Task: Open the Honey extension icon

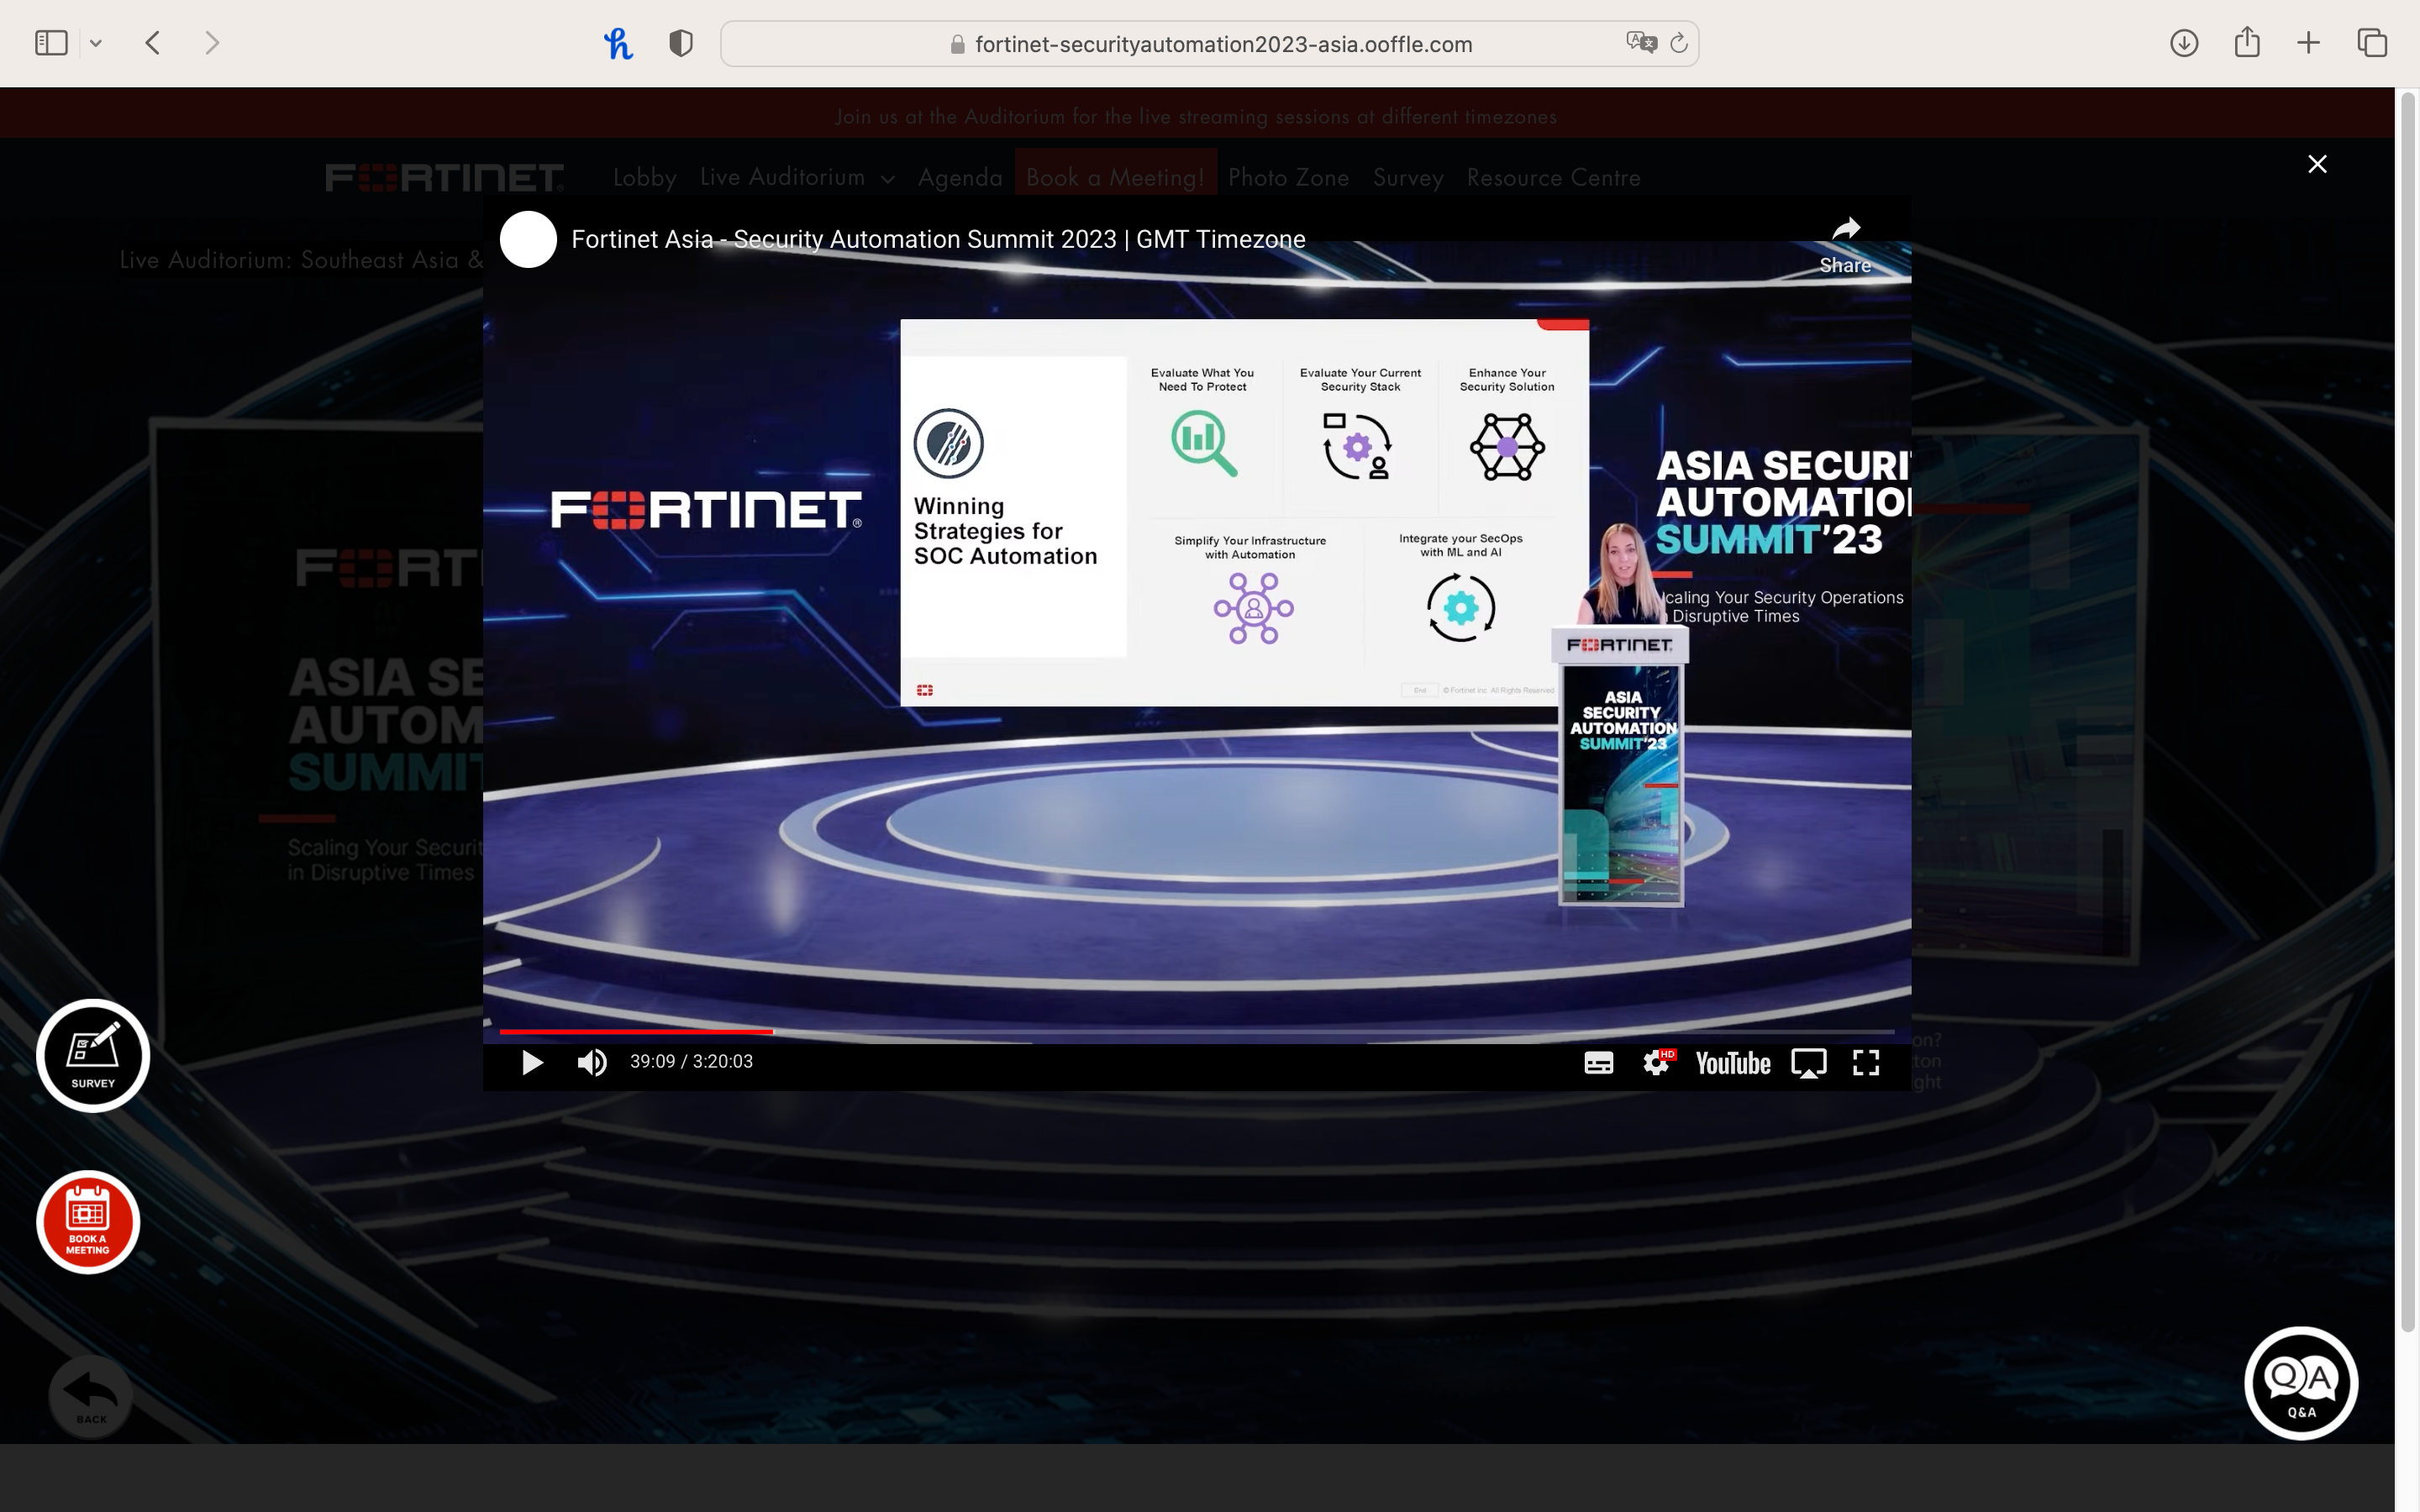Action: pyautogui.click(x=618, y=43)
